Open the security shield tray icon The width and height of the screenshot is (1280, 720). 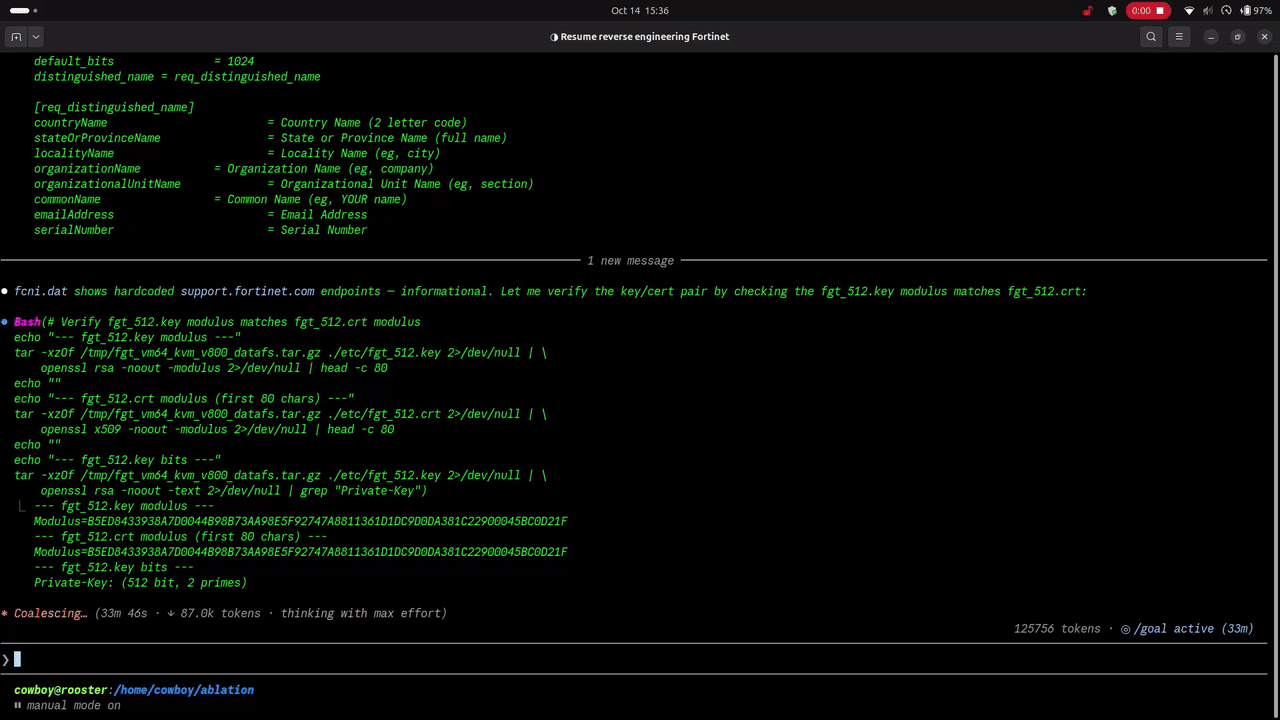1112,11
